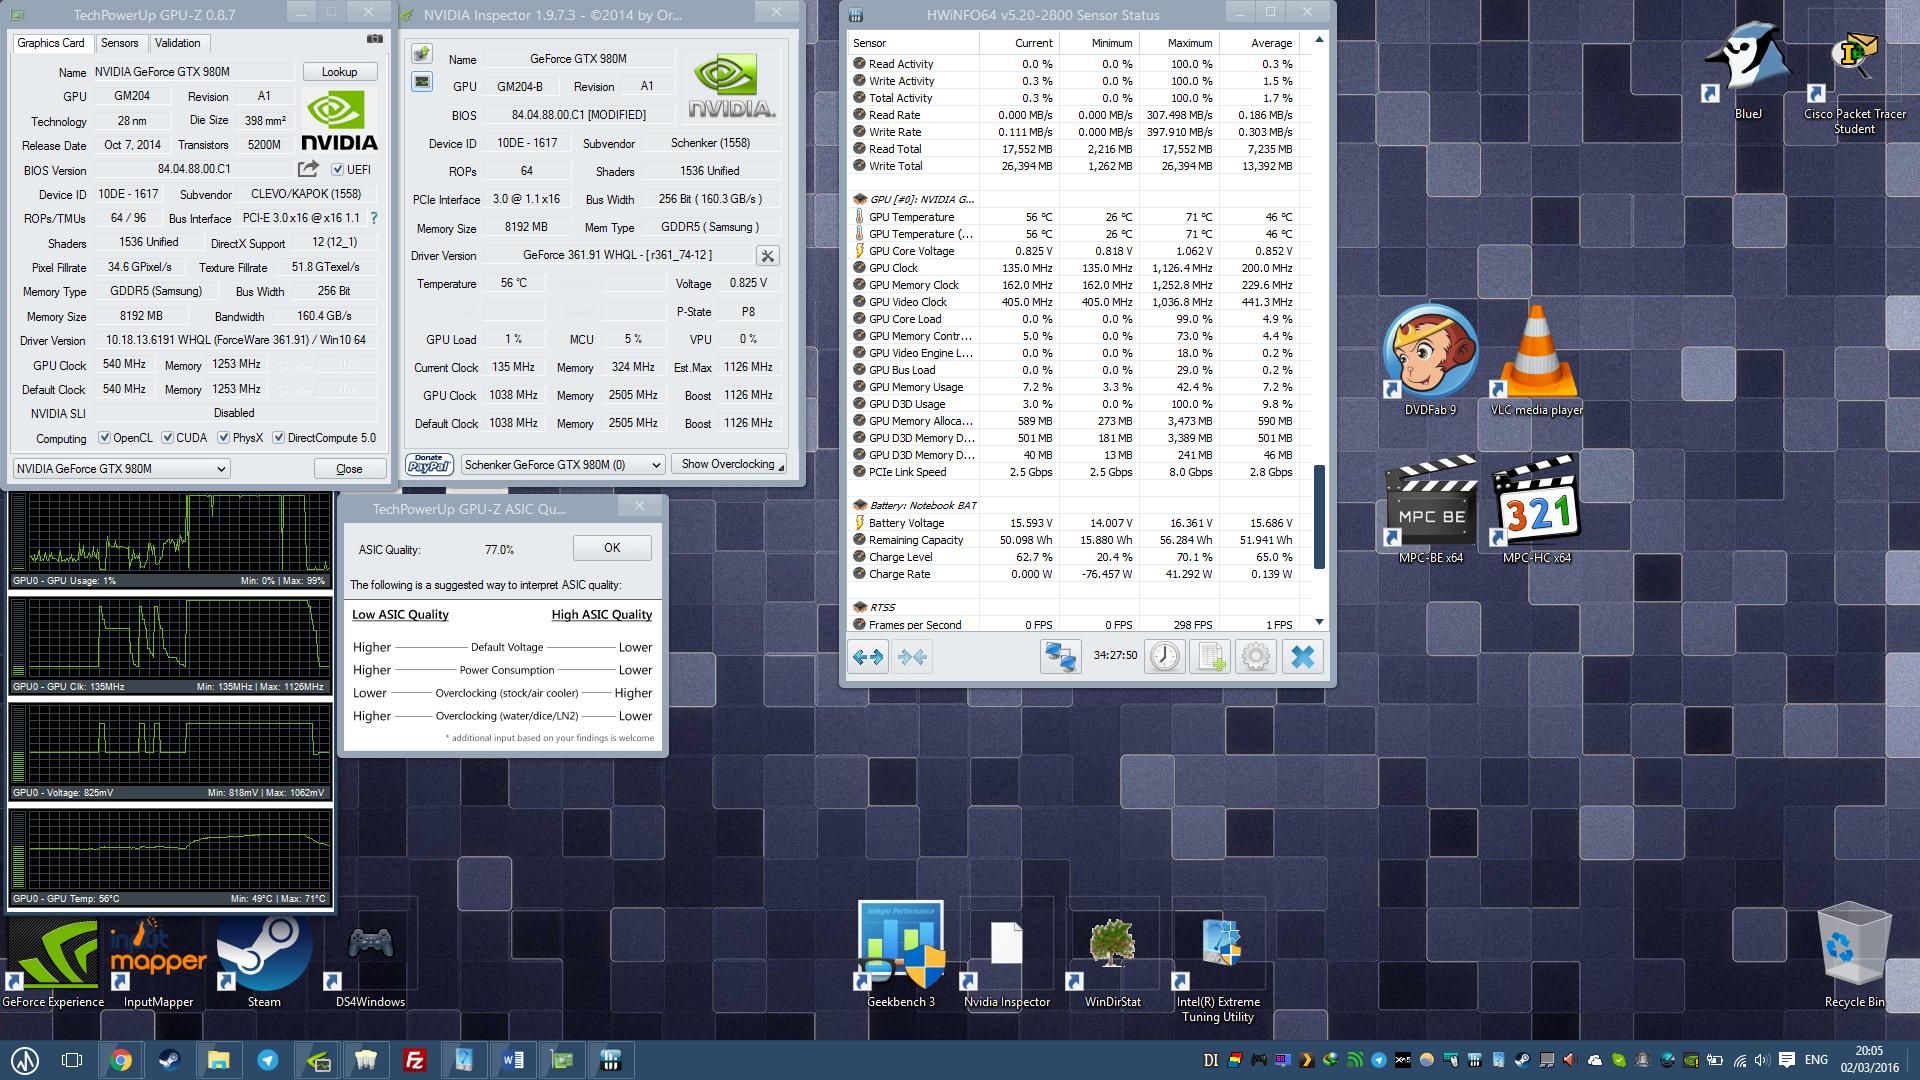1920x1080 pixels.
Task: Open the Steam desktop shortcut
Action: (x=264, y=960)
